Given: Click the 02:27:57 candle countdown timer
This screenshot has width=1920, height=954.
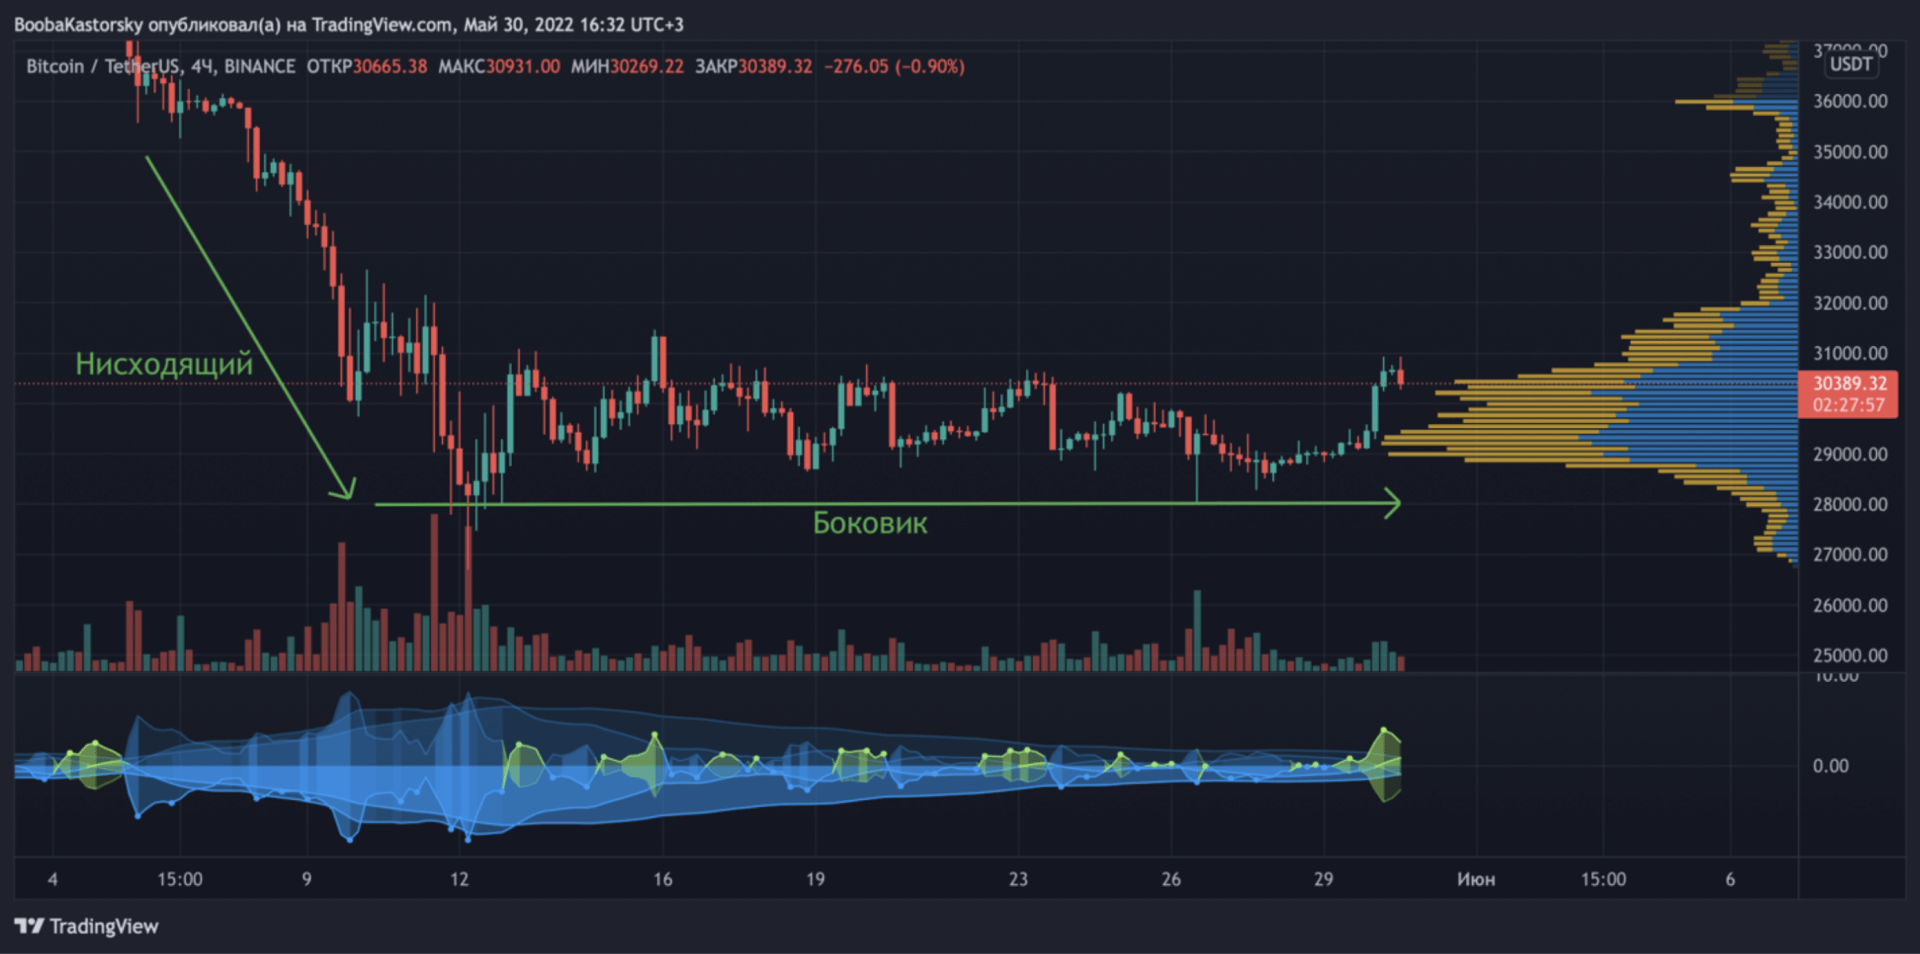Looking at the screenshot, I should 1848,405.
